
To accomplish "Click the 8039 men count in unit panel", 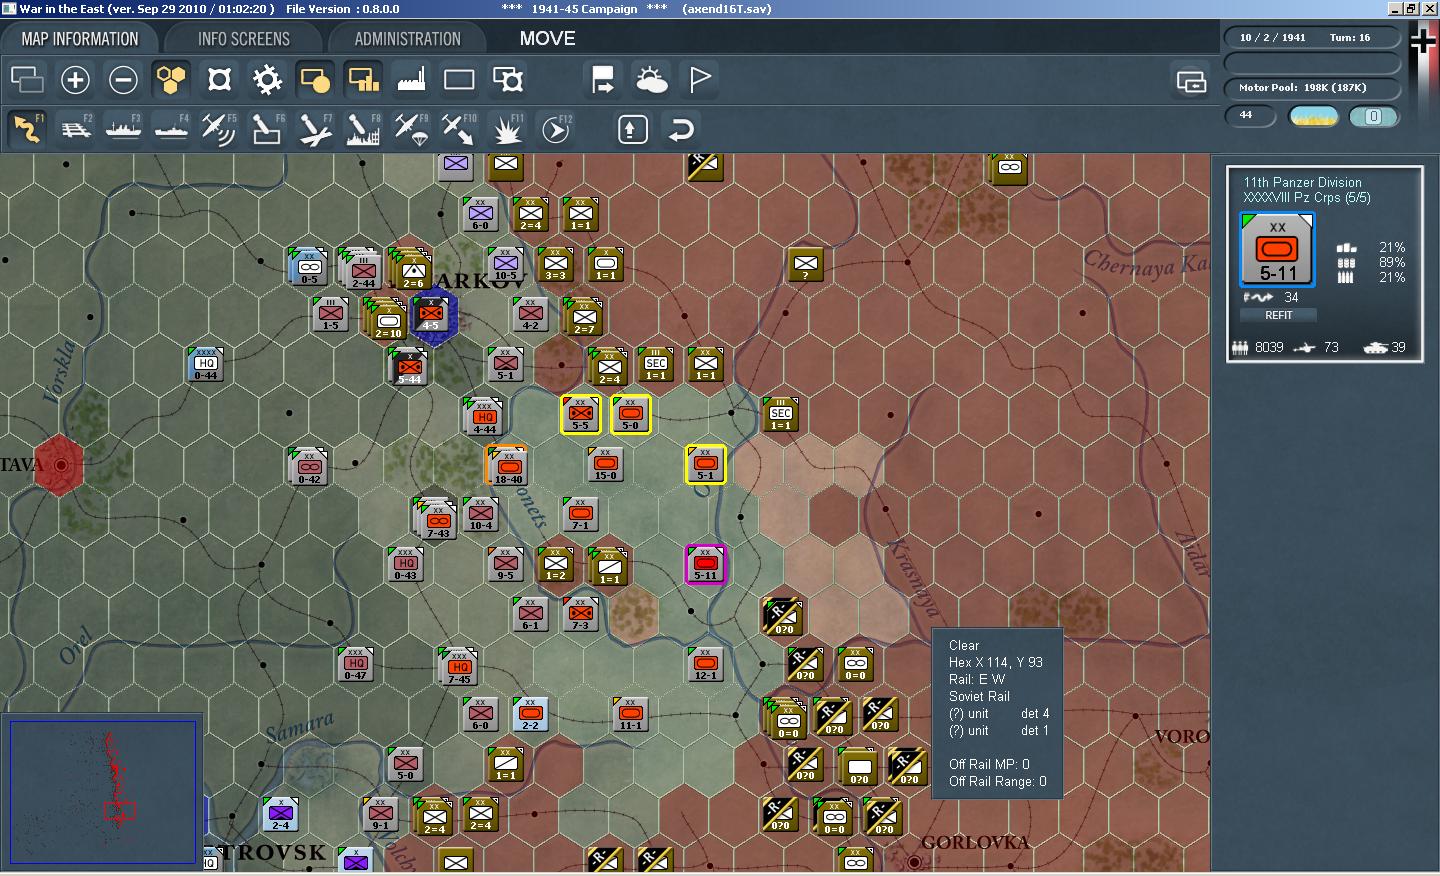I will [1258, 348].
